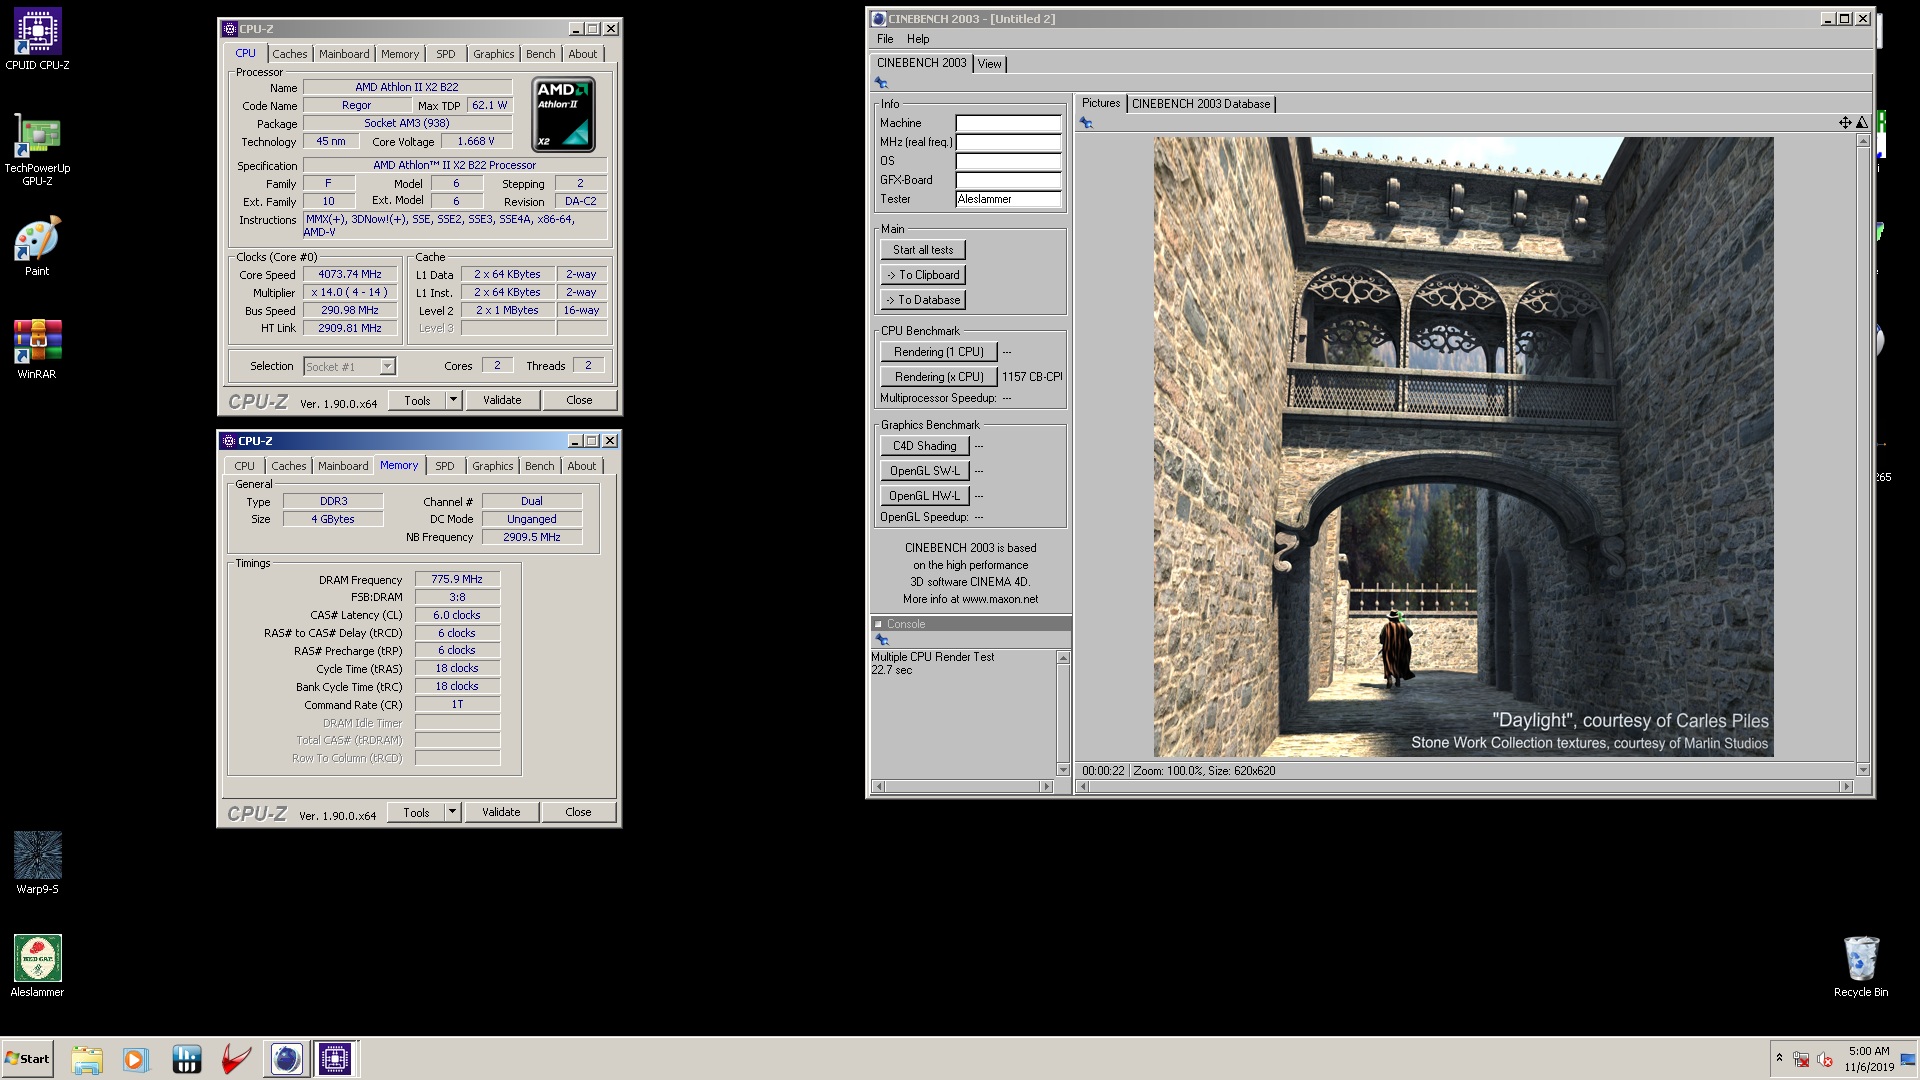Open the WinRAR desktop icon
This screenshot has width=1920, height=1080.
point(37,349)
